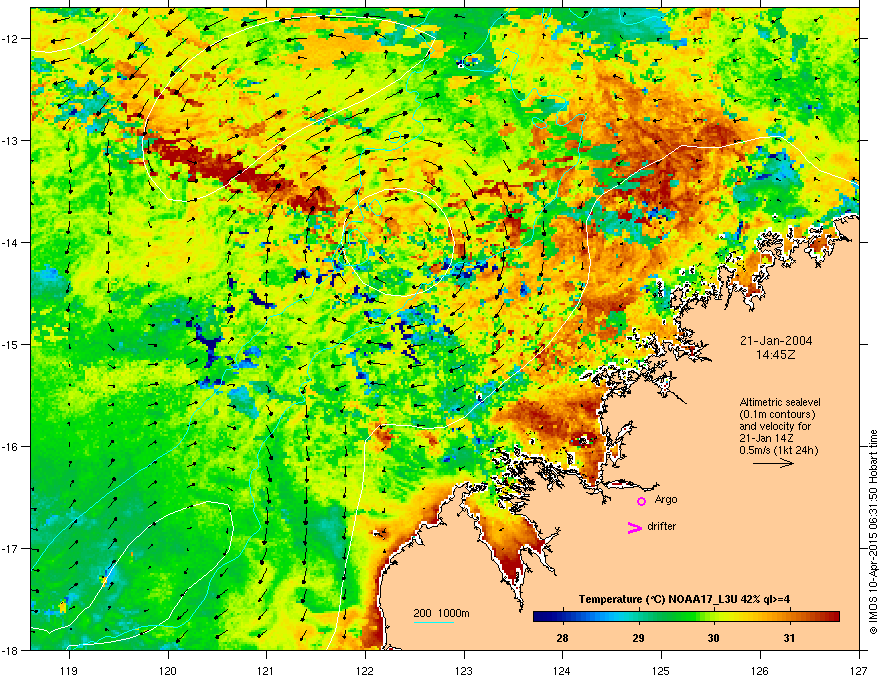Click the magenta Argo circle legend symbol
The image size is (880, 680).
point(641,501)
